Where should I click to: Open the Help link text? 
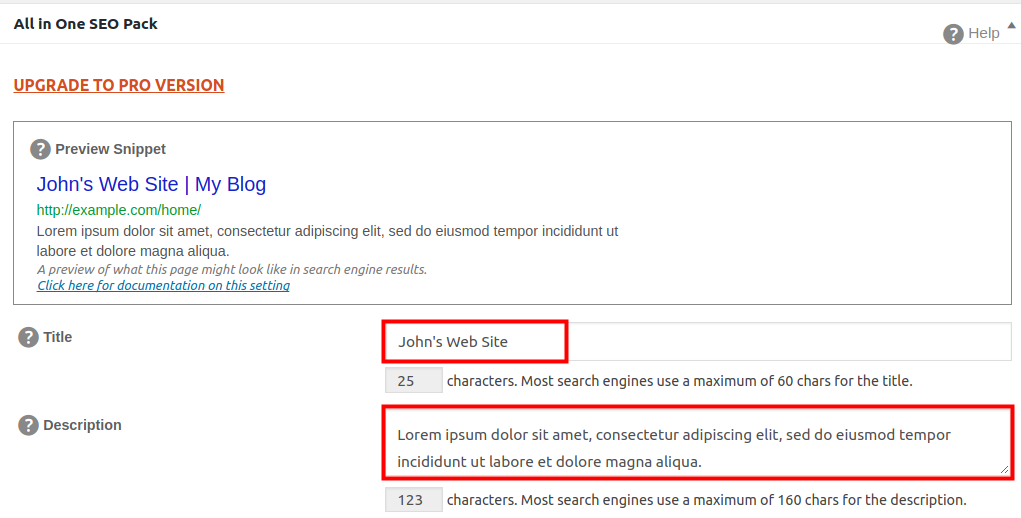coord(983,33)
